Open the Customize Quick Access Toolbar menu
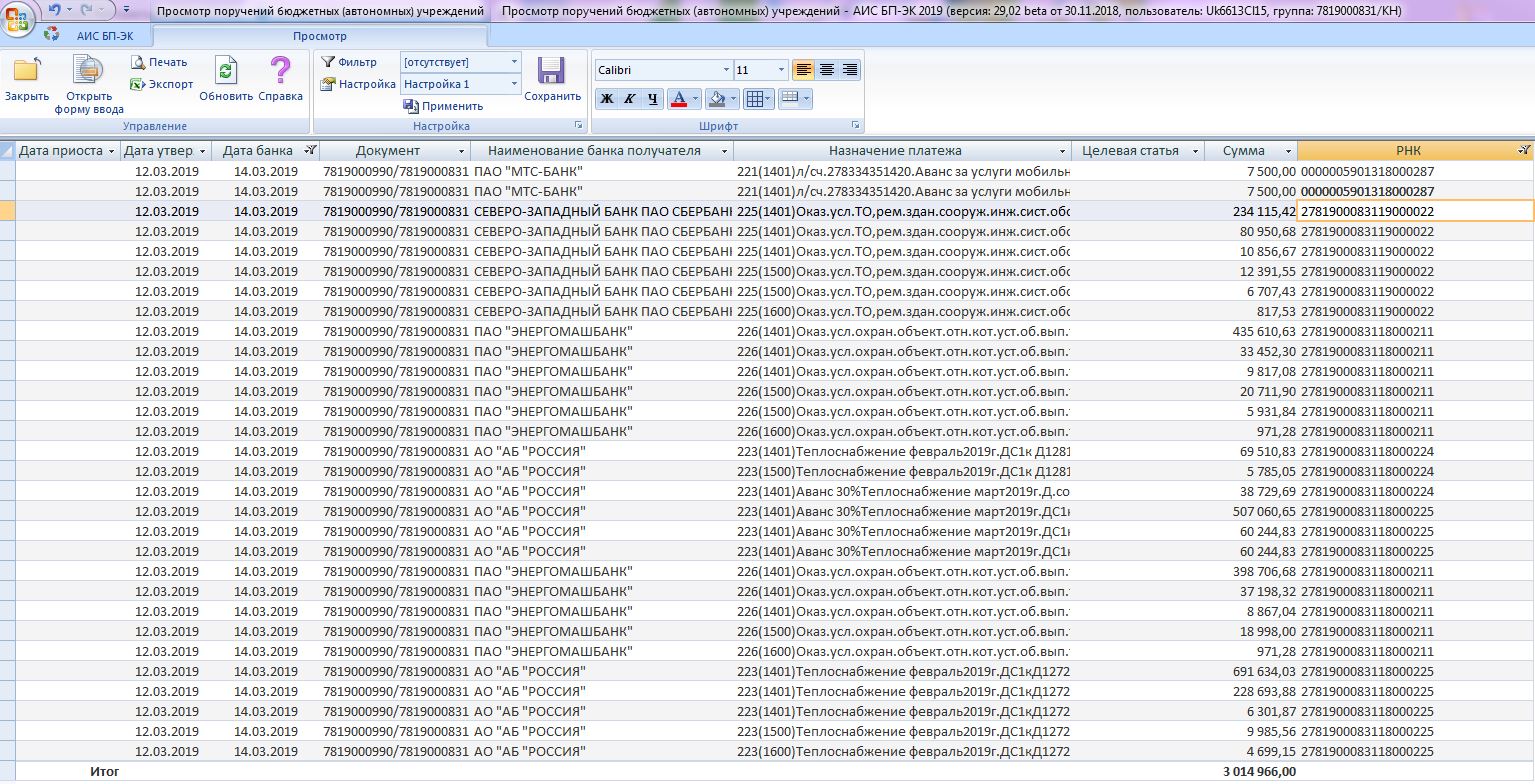The height and width of the screenshot is (784, 1535). [126, 10]
